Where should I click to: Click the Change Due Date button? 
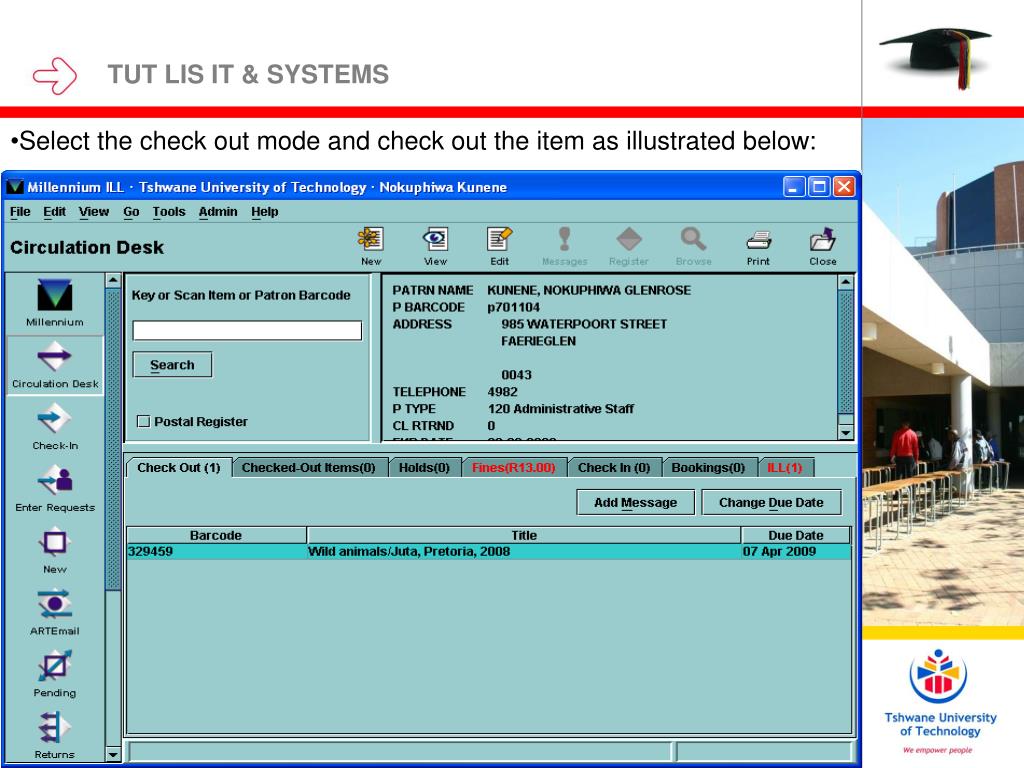tap(771, 502)
